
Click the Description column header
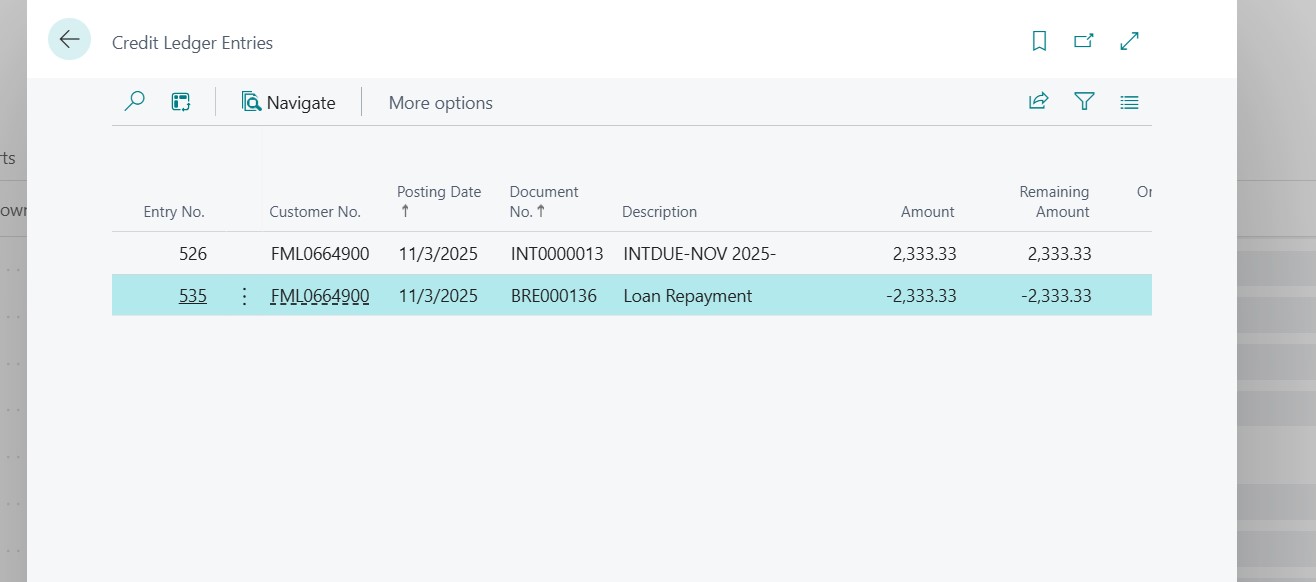(x=659, y=212)
